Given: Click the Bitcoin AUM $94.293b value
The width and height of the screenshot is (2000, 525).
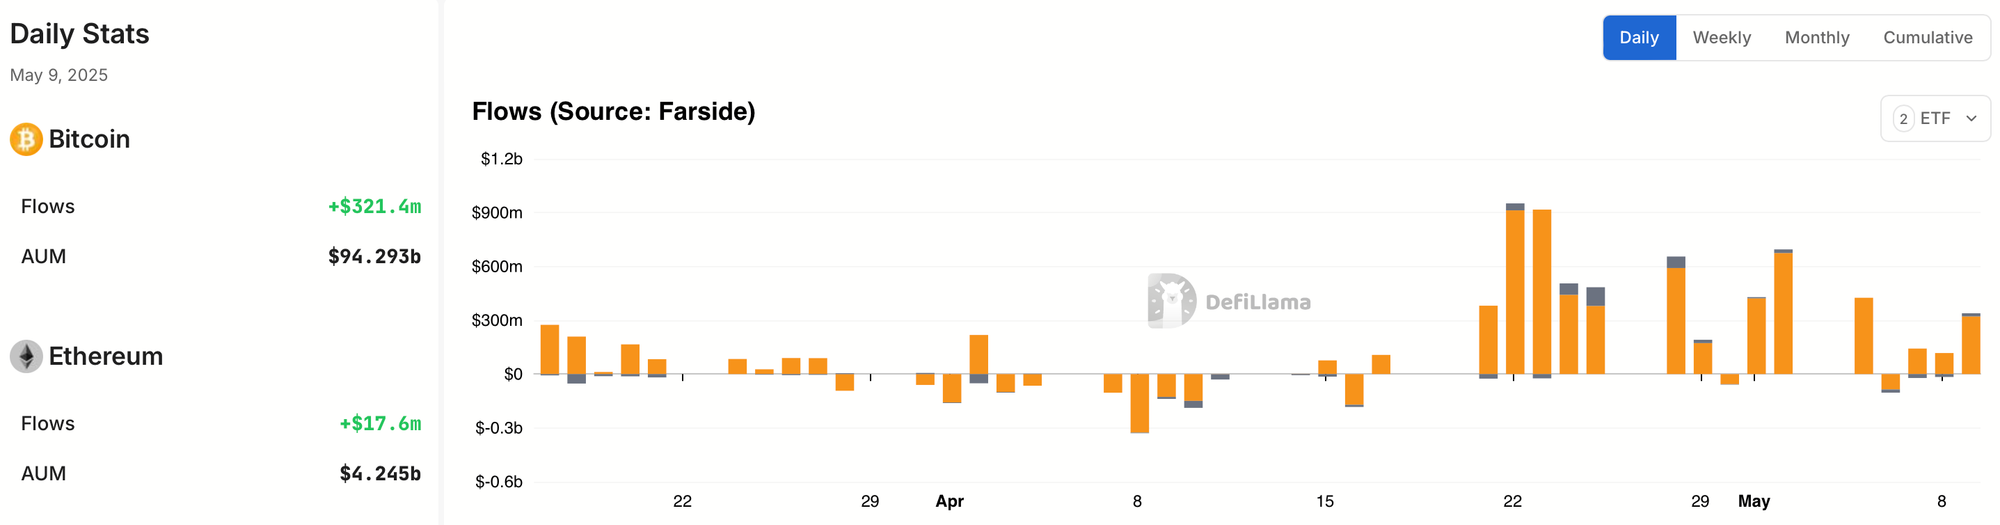Looking at the screenshot, I should [375, 256].
